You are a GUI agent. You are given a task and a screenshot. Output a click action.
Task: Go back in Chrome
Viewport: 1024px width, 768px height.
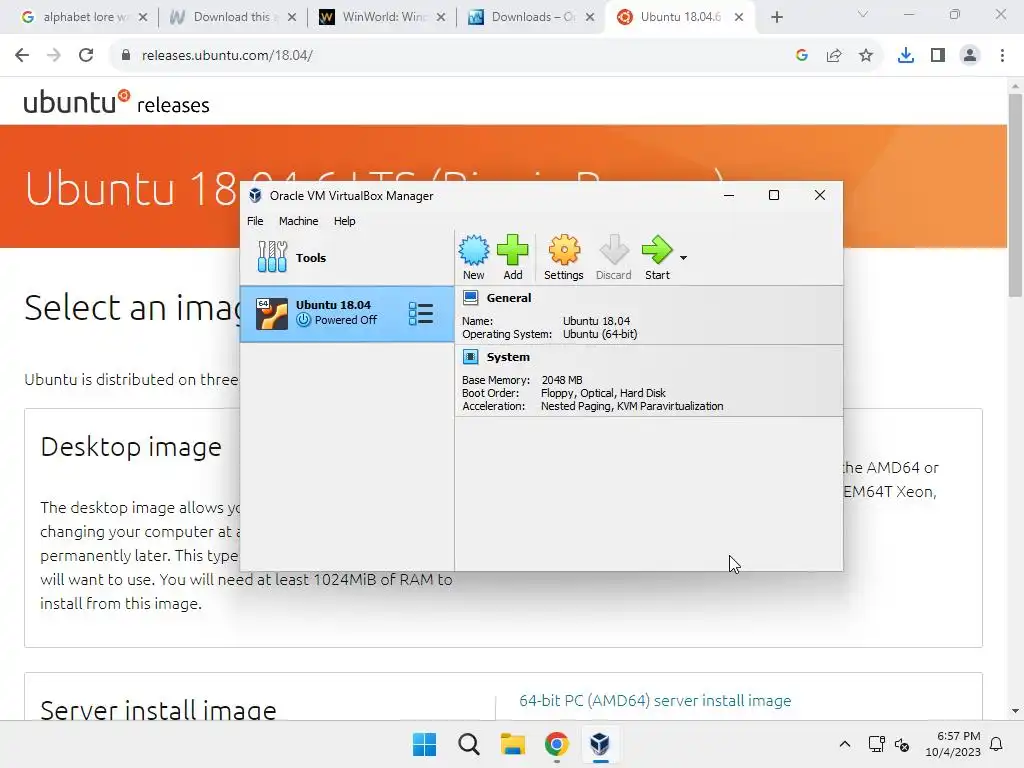click(x=22, y=55)
